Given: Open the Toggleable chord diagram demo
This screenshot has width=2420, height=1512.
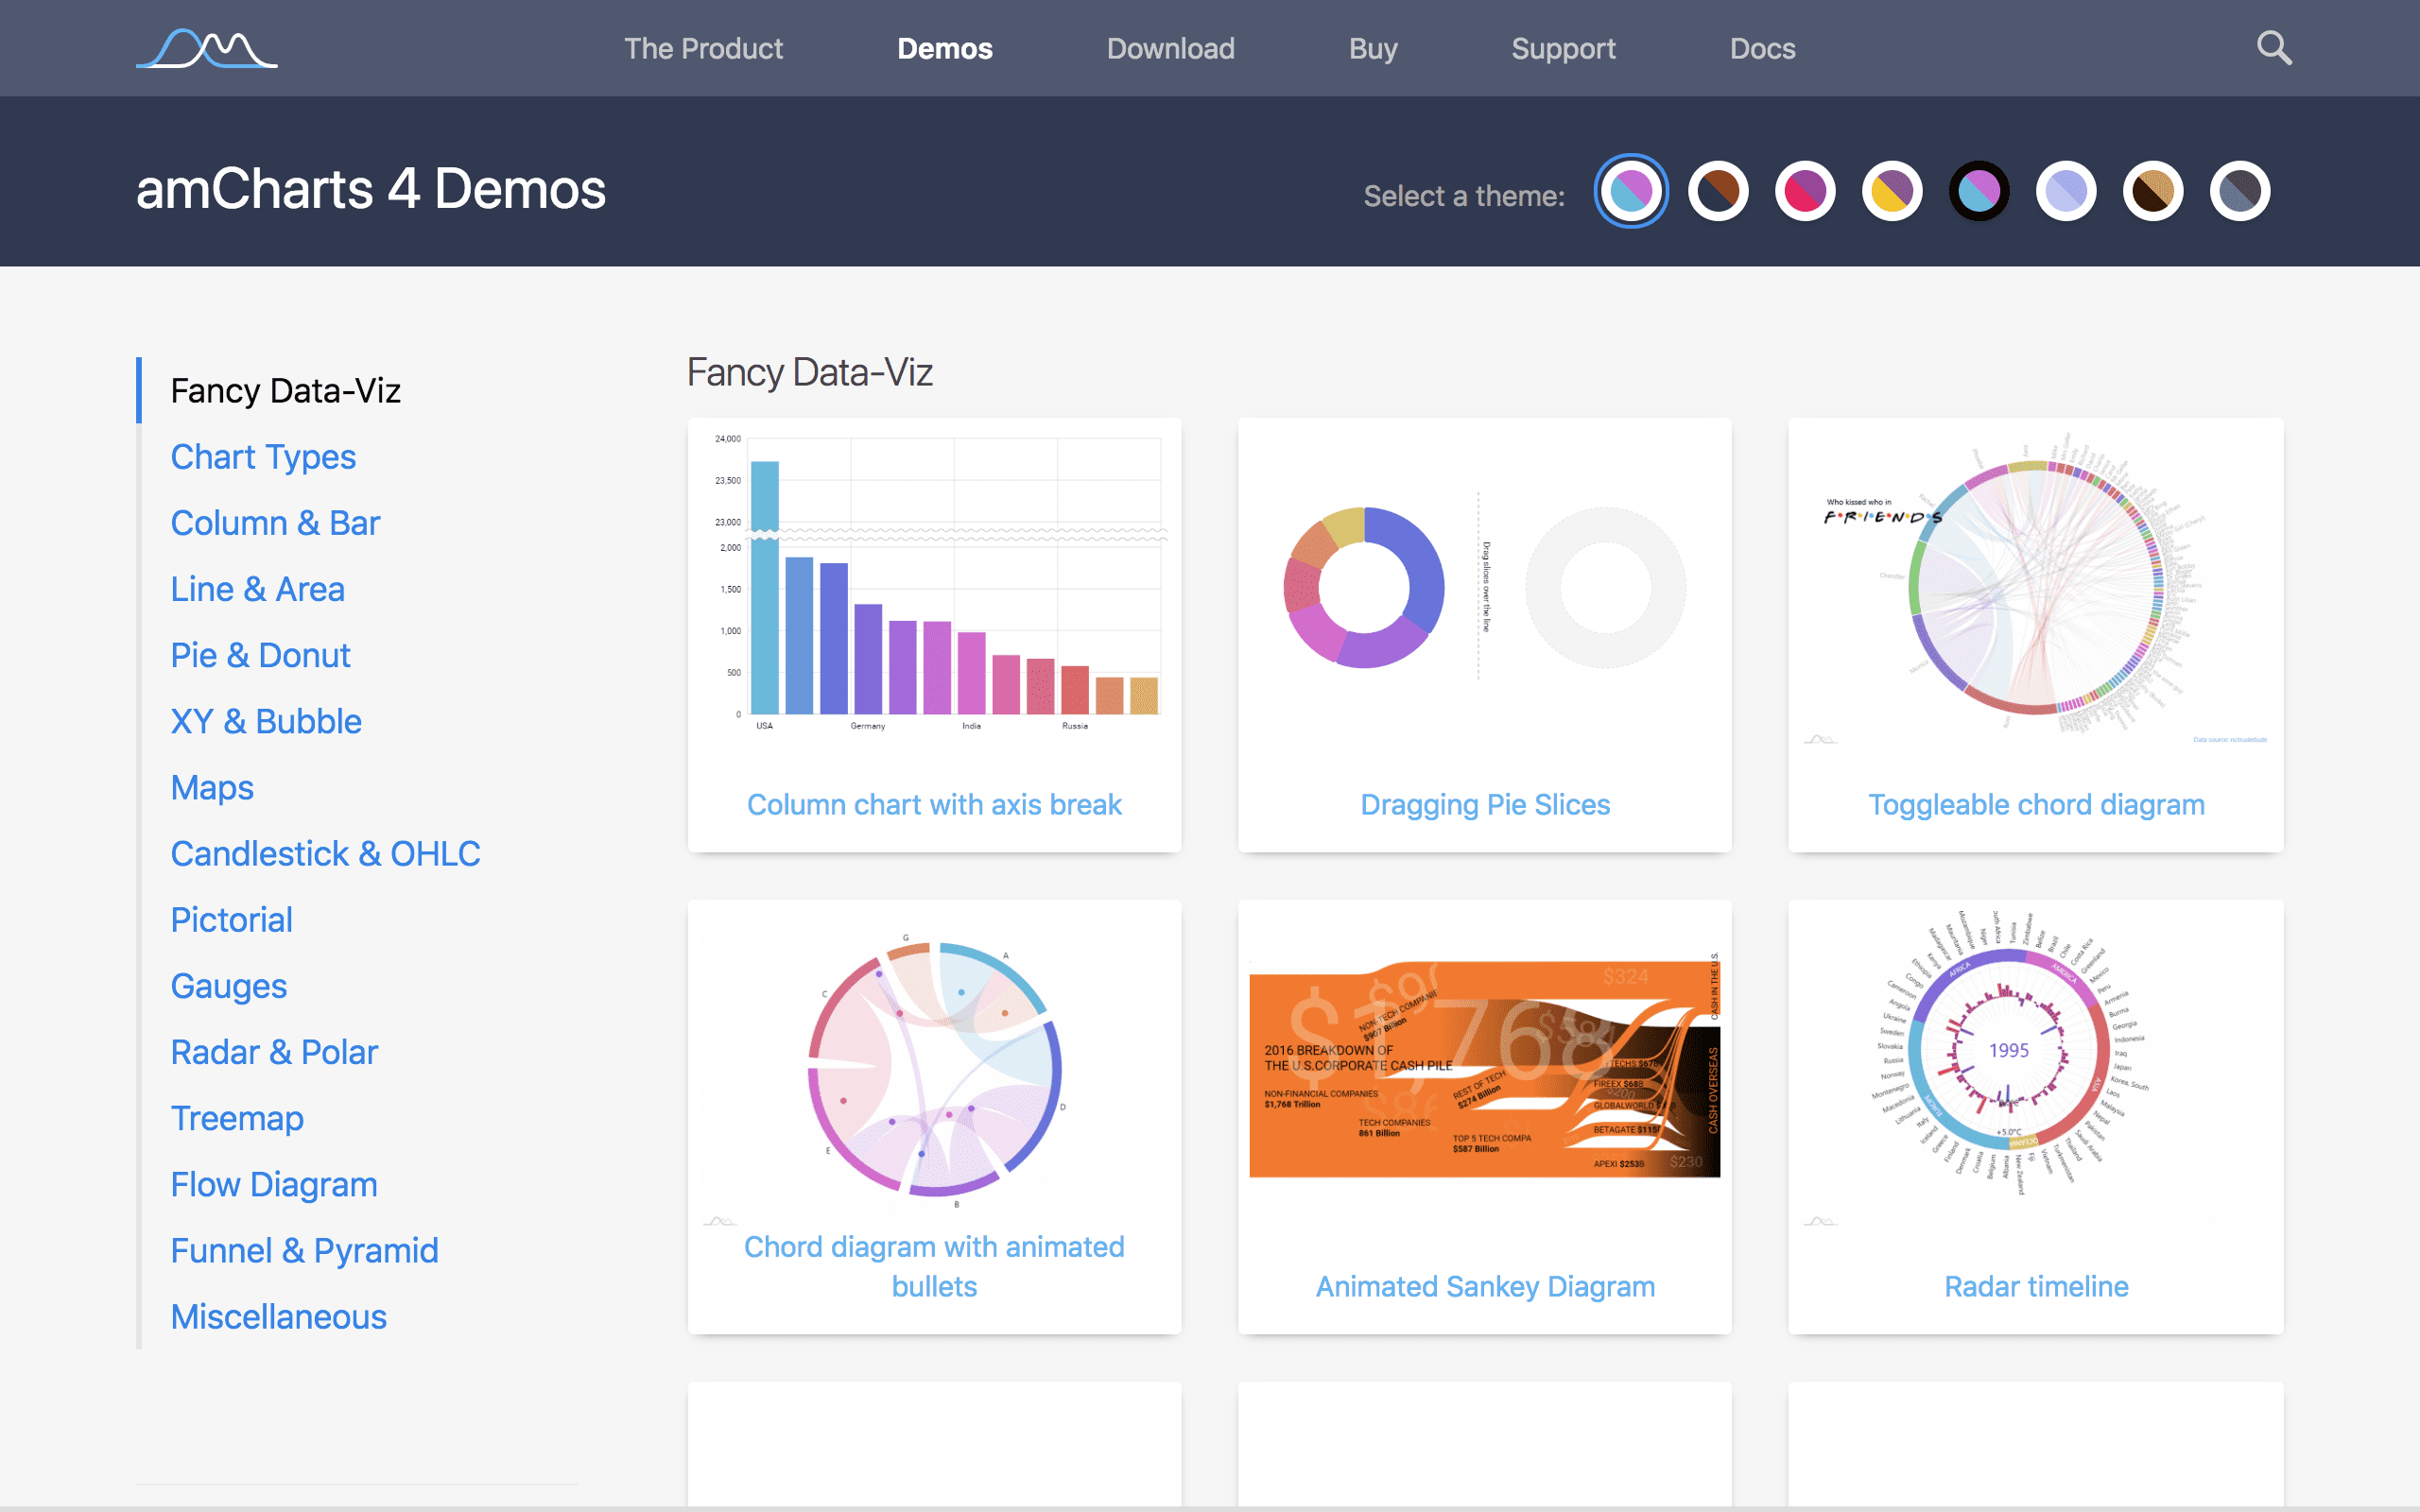Looking at the screenshot, I should pos(2036,803).
